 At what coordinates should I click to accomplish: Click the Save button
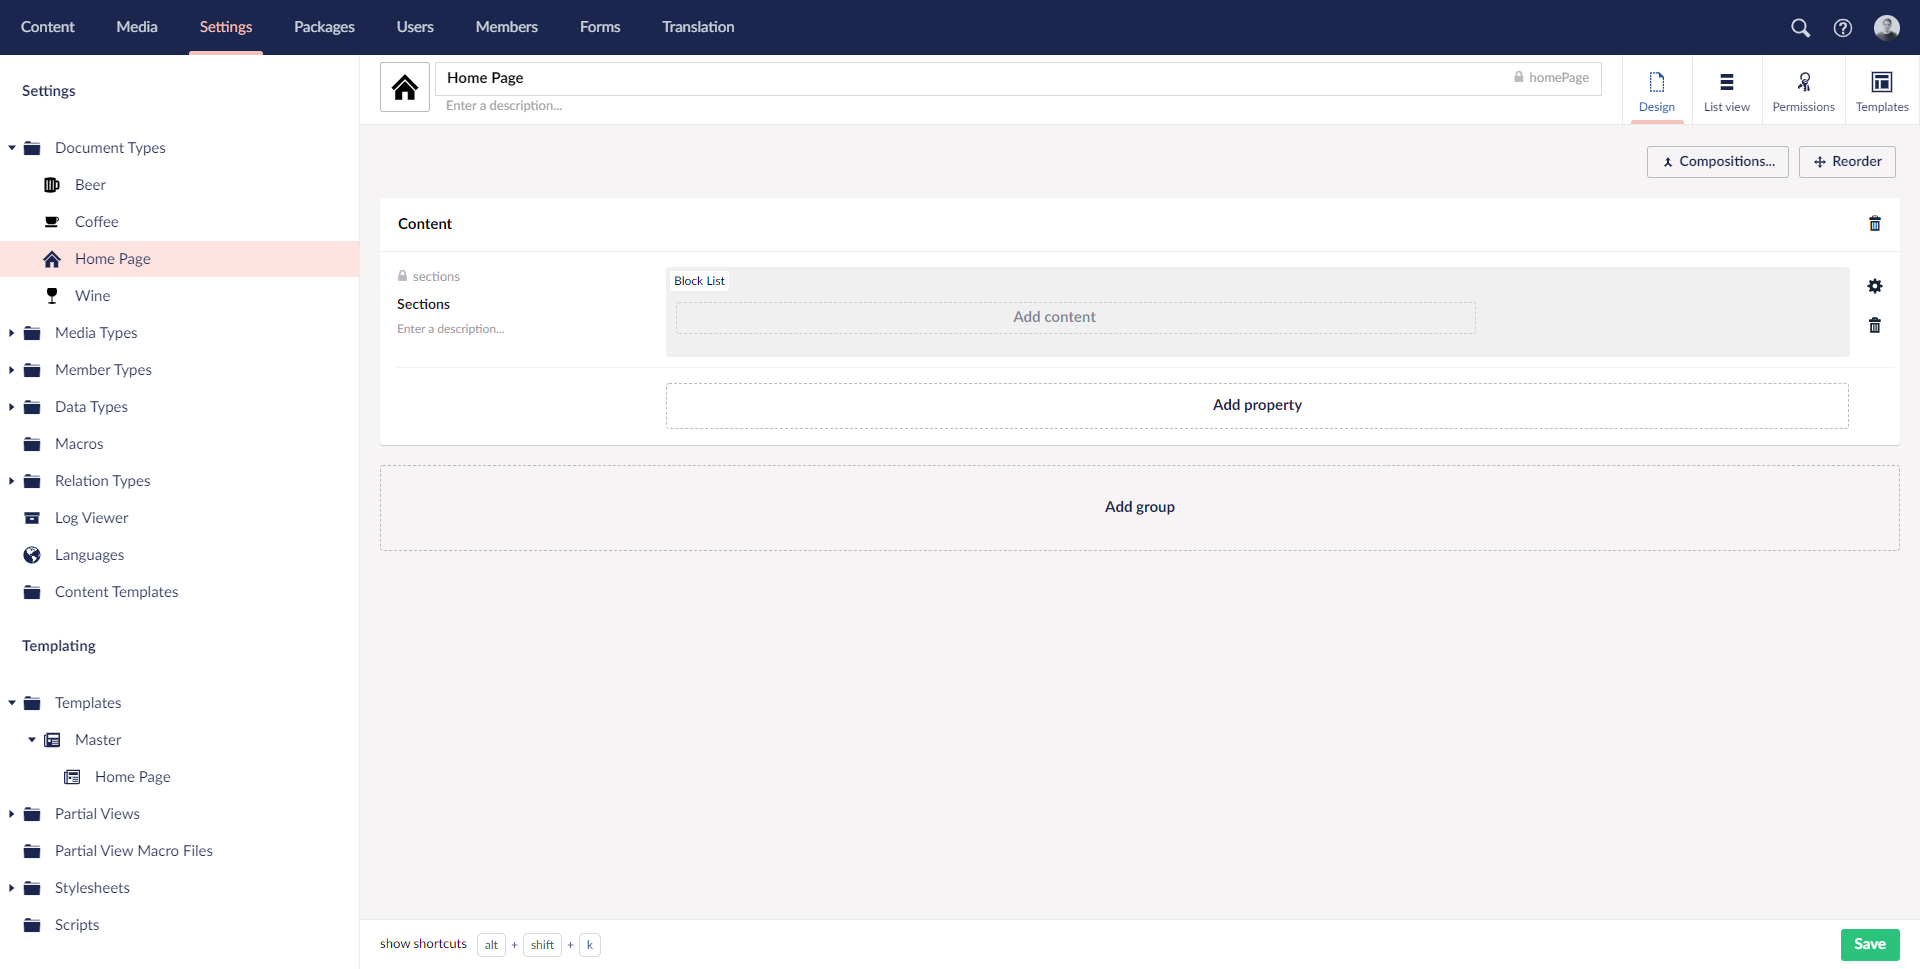[x=1870, y=944]
